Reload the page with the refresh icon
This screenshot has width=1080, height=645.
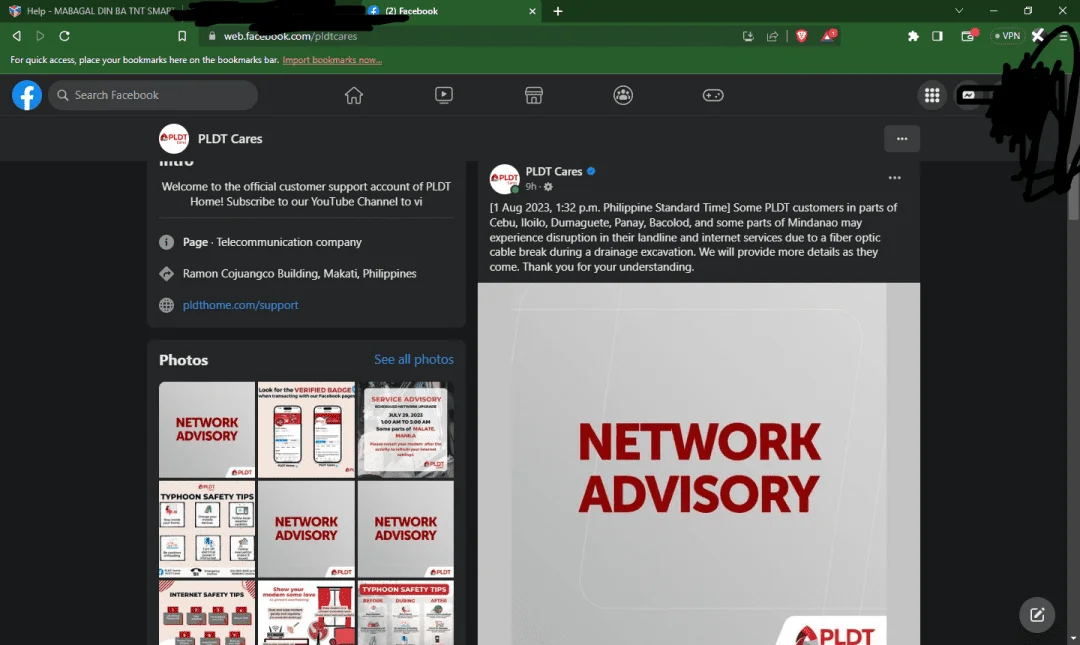(x=64, y=36)
